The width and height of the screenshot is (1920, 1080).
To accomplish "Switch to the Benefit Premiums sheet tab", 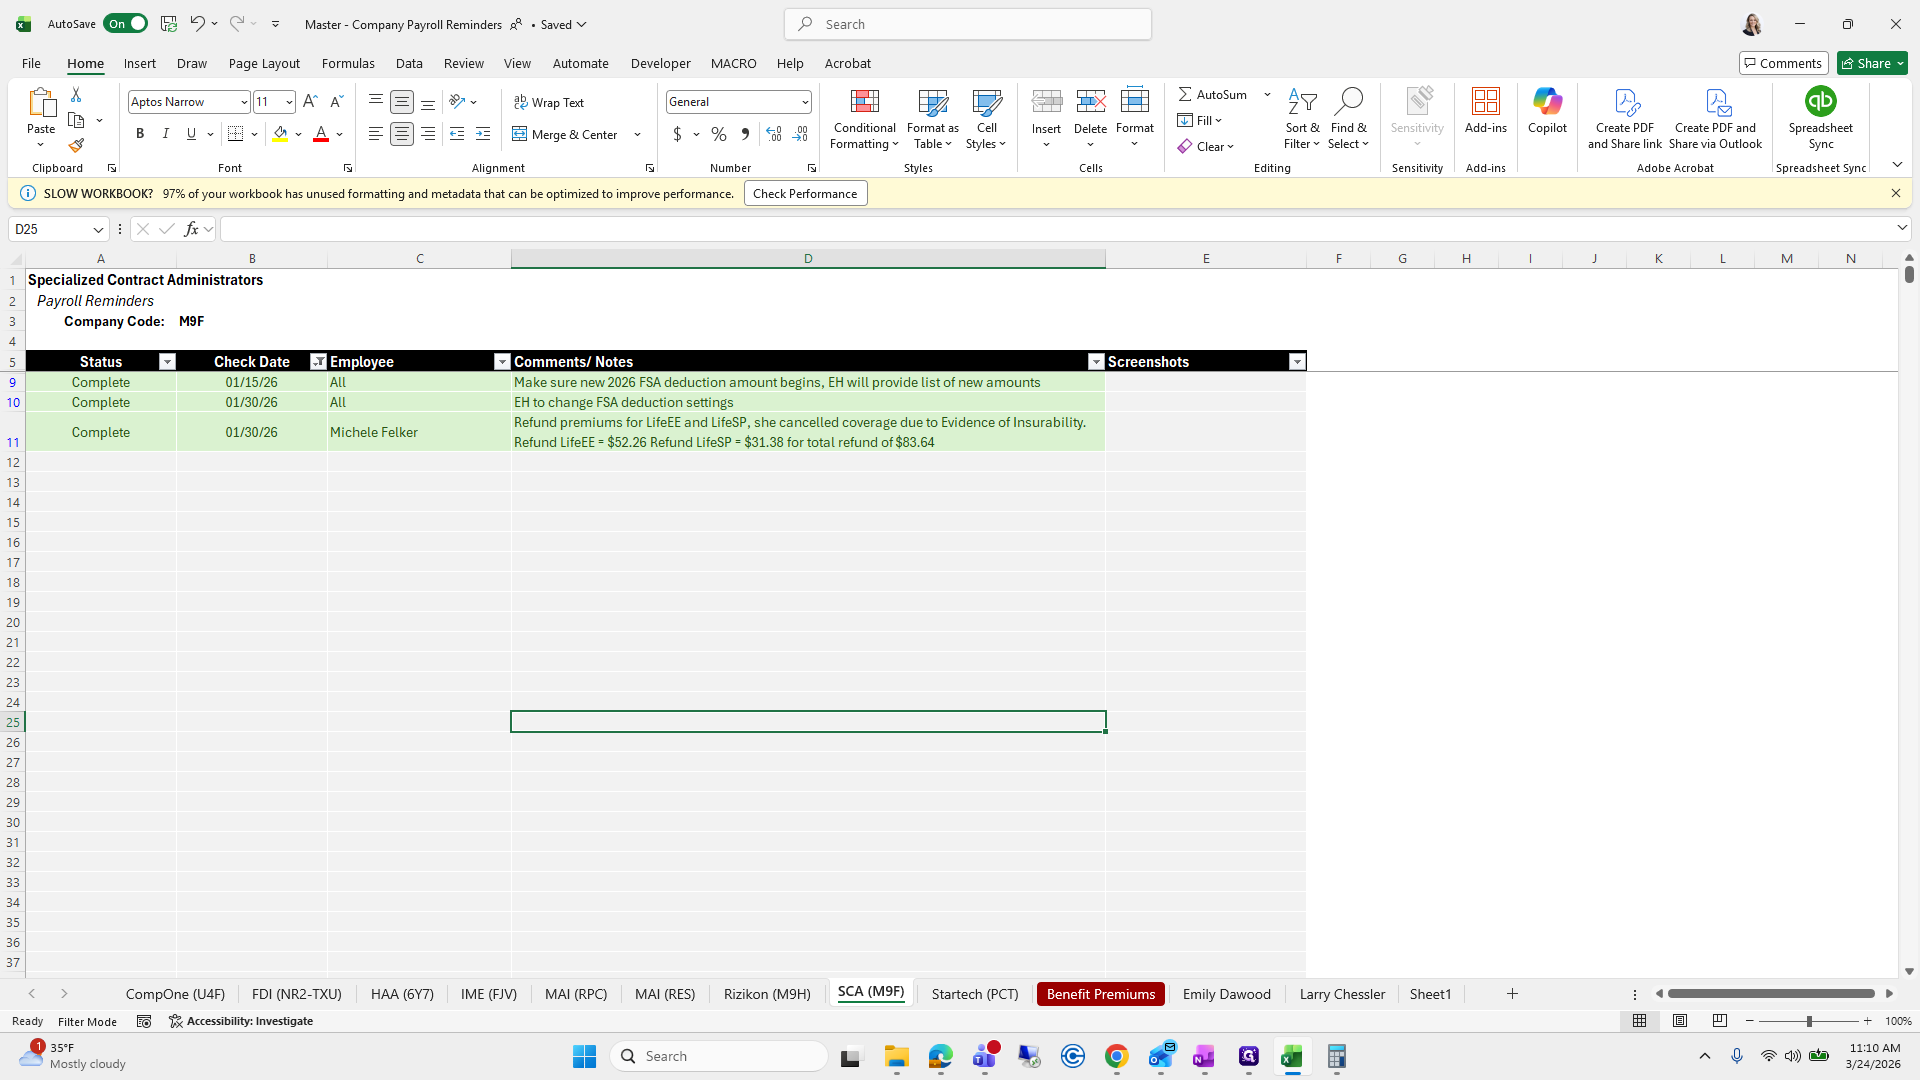I will click(x=1100, y=994).
